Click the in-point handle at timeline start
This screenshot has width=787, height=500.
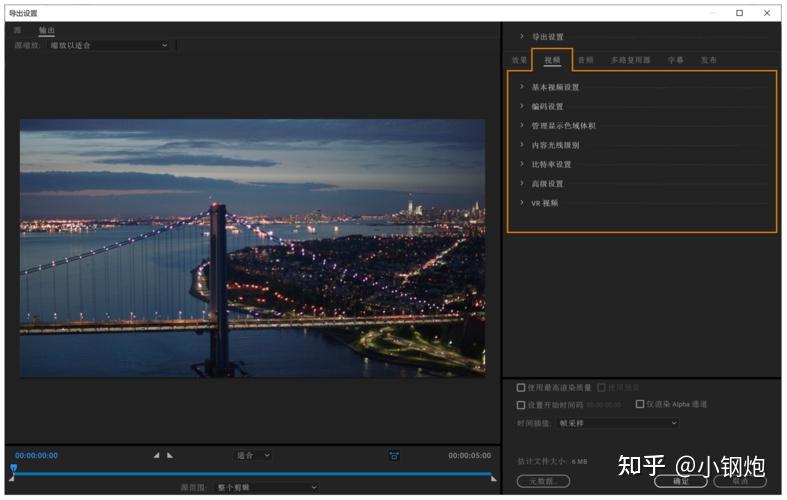(x=12, y=479)
